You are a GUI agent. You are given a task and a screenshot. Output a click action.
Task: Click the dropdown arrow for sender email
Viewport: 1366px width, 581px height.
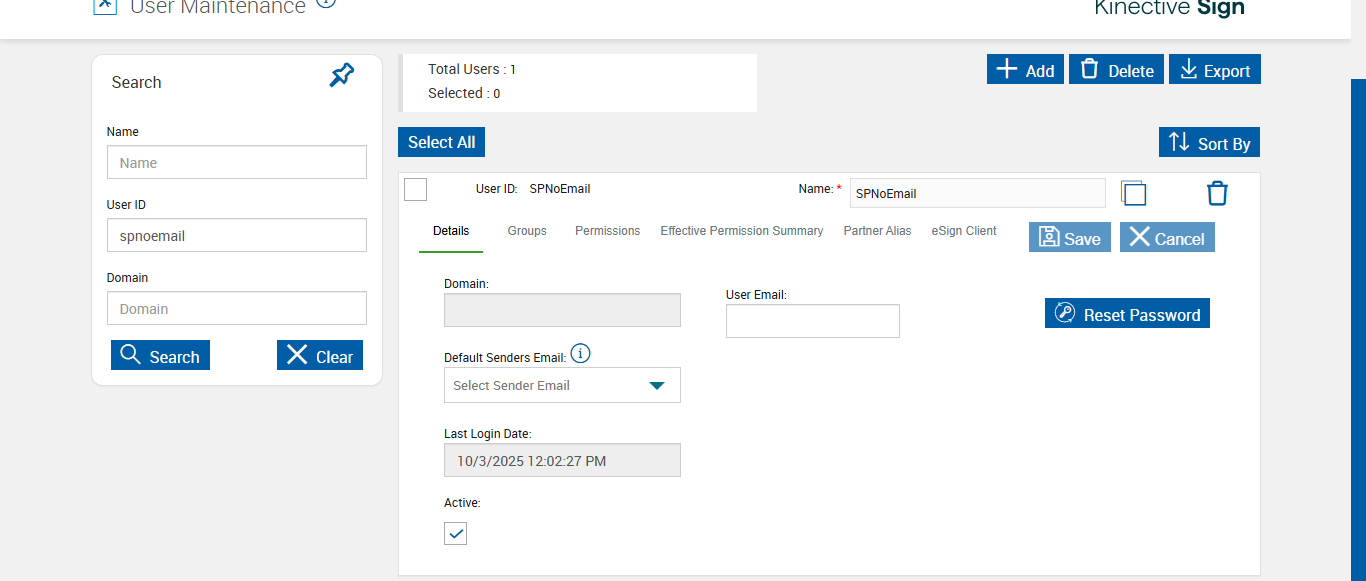point(657,385)
